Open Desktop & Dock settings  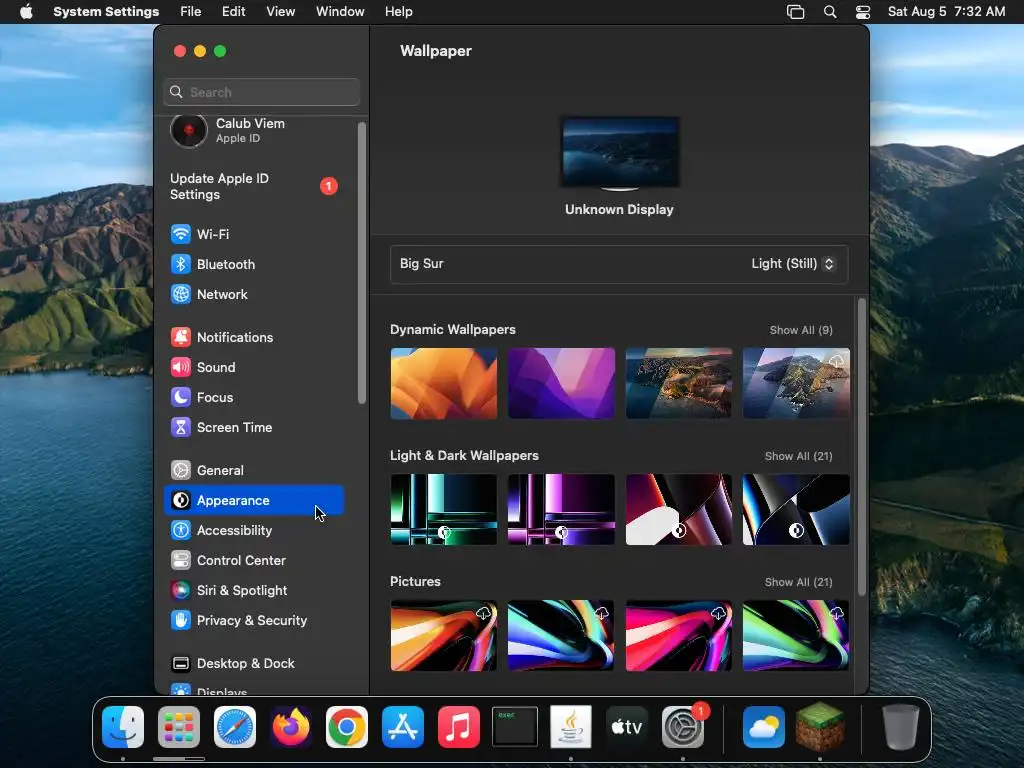coord(254,664)
